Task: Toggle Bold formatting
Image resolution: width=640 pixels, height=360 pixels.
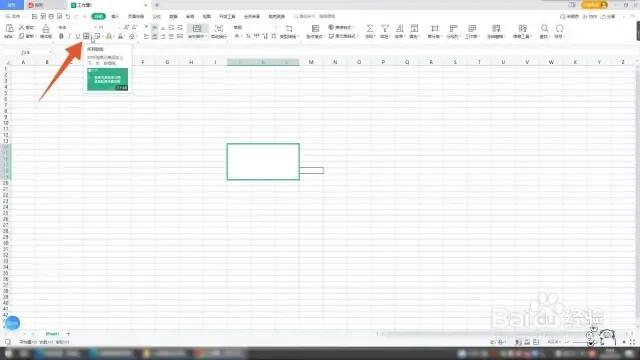Action: 61,36
